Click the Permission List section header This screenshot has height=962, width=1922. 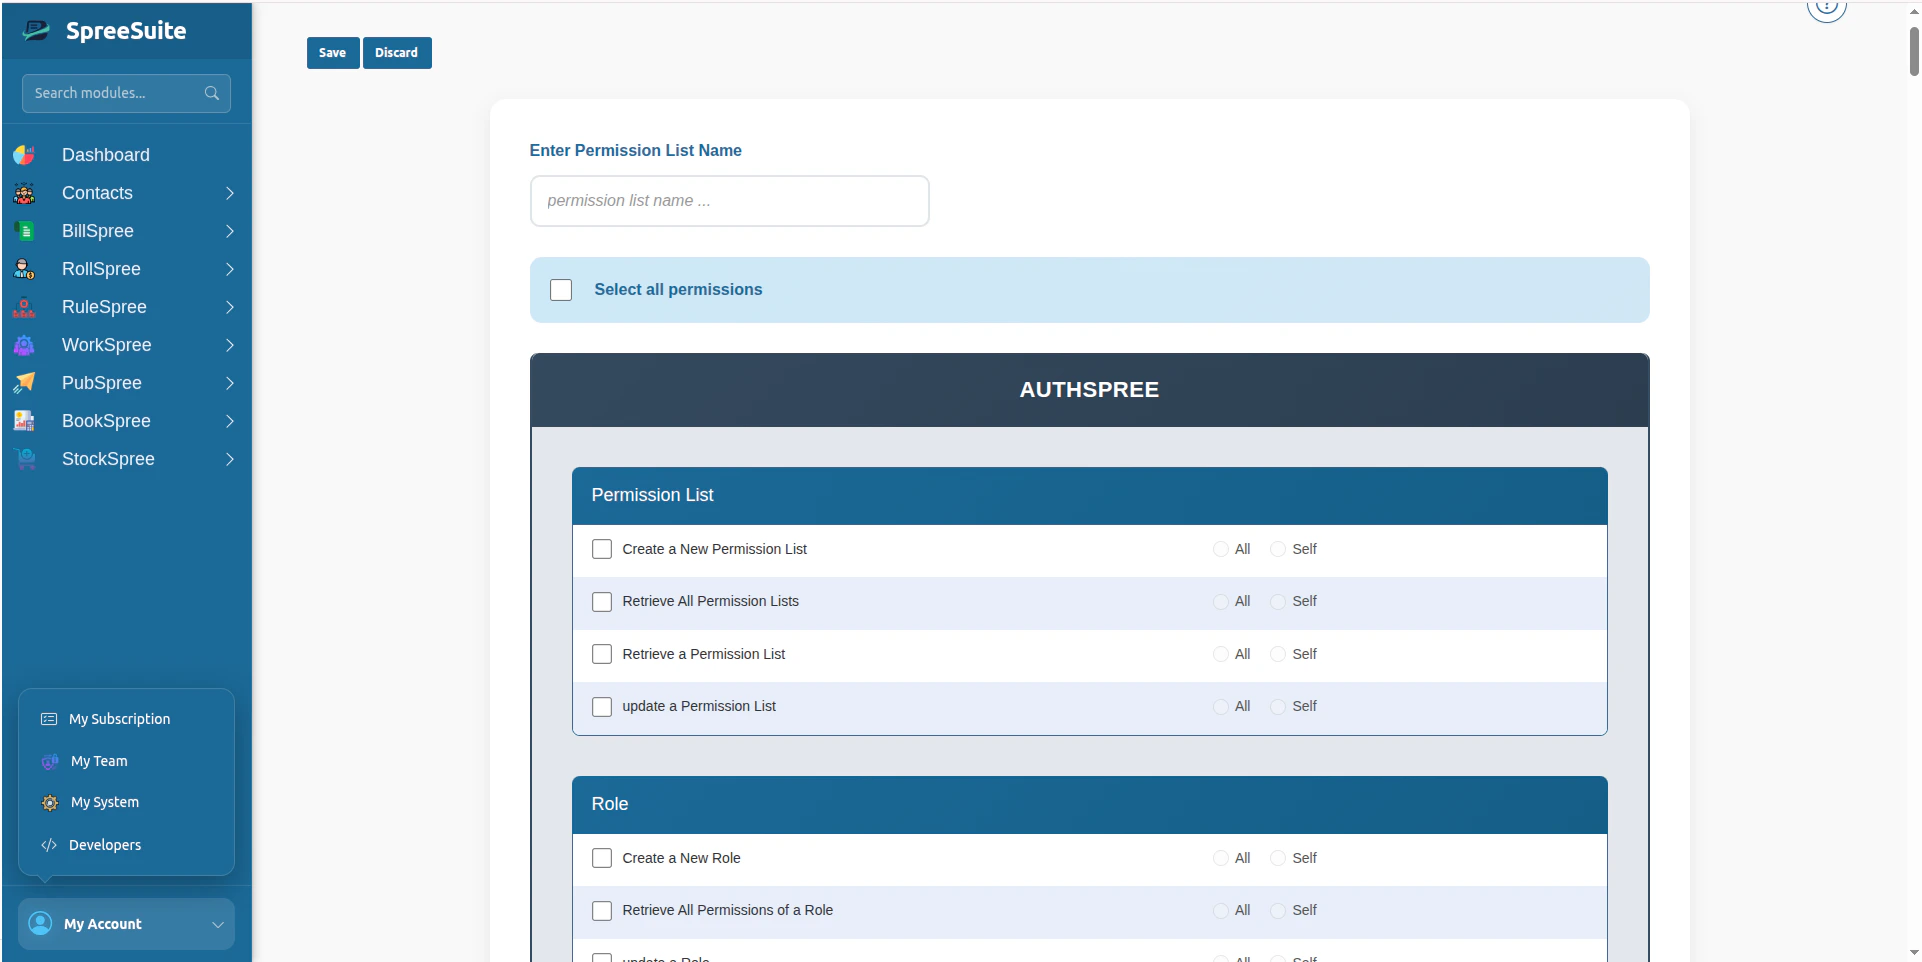[x=1089, y=496]
